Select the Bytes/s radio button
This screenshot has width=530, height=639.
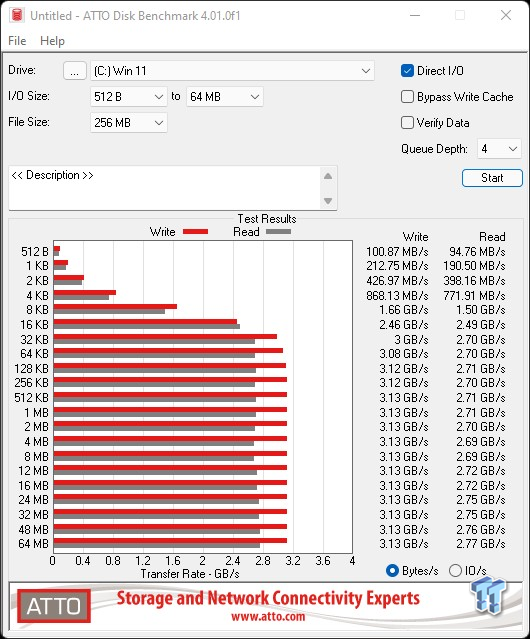(x=392, y=571)
